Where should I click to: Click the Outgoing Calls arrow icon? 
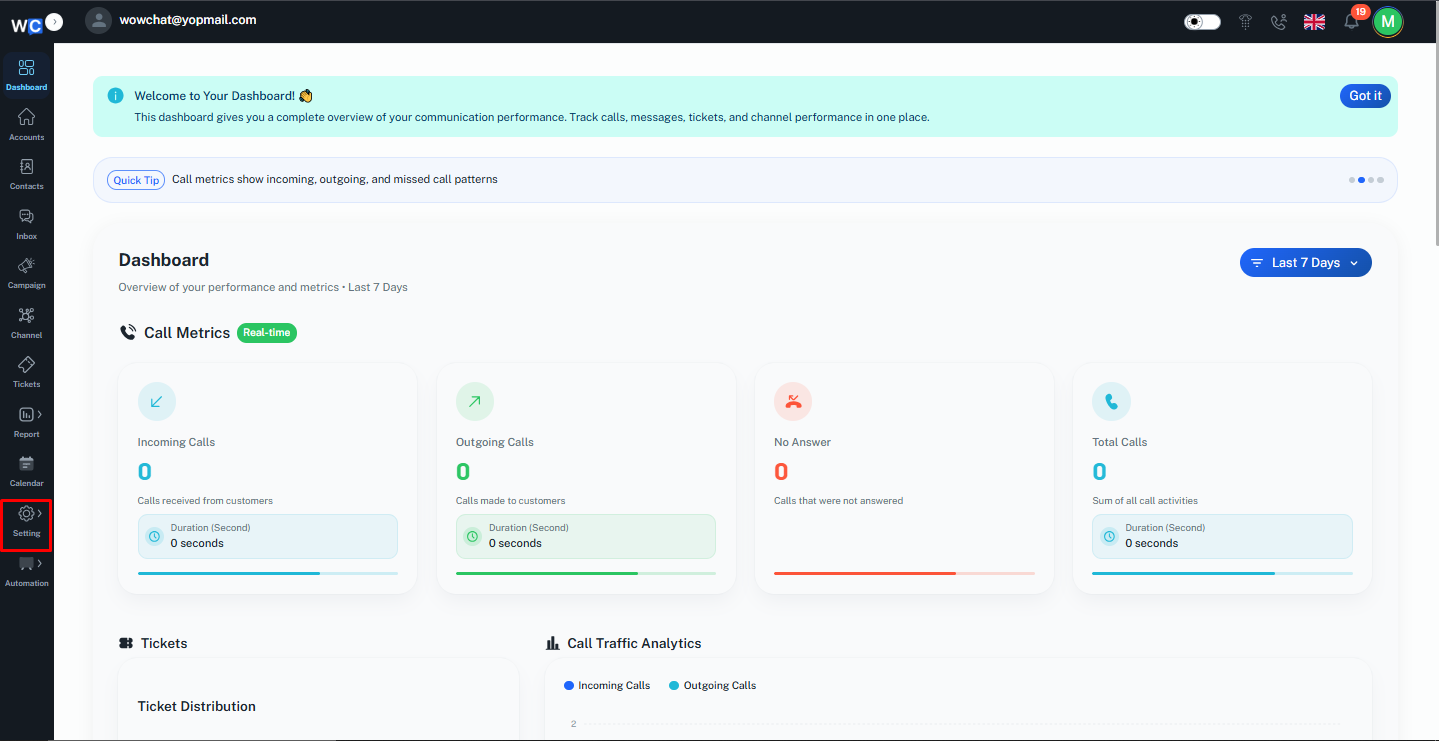pyautogui.click(x=475, y=401)
